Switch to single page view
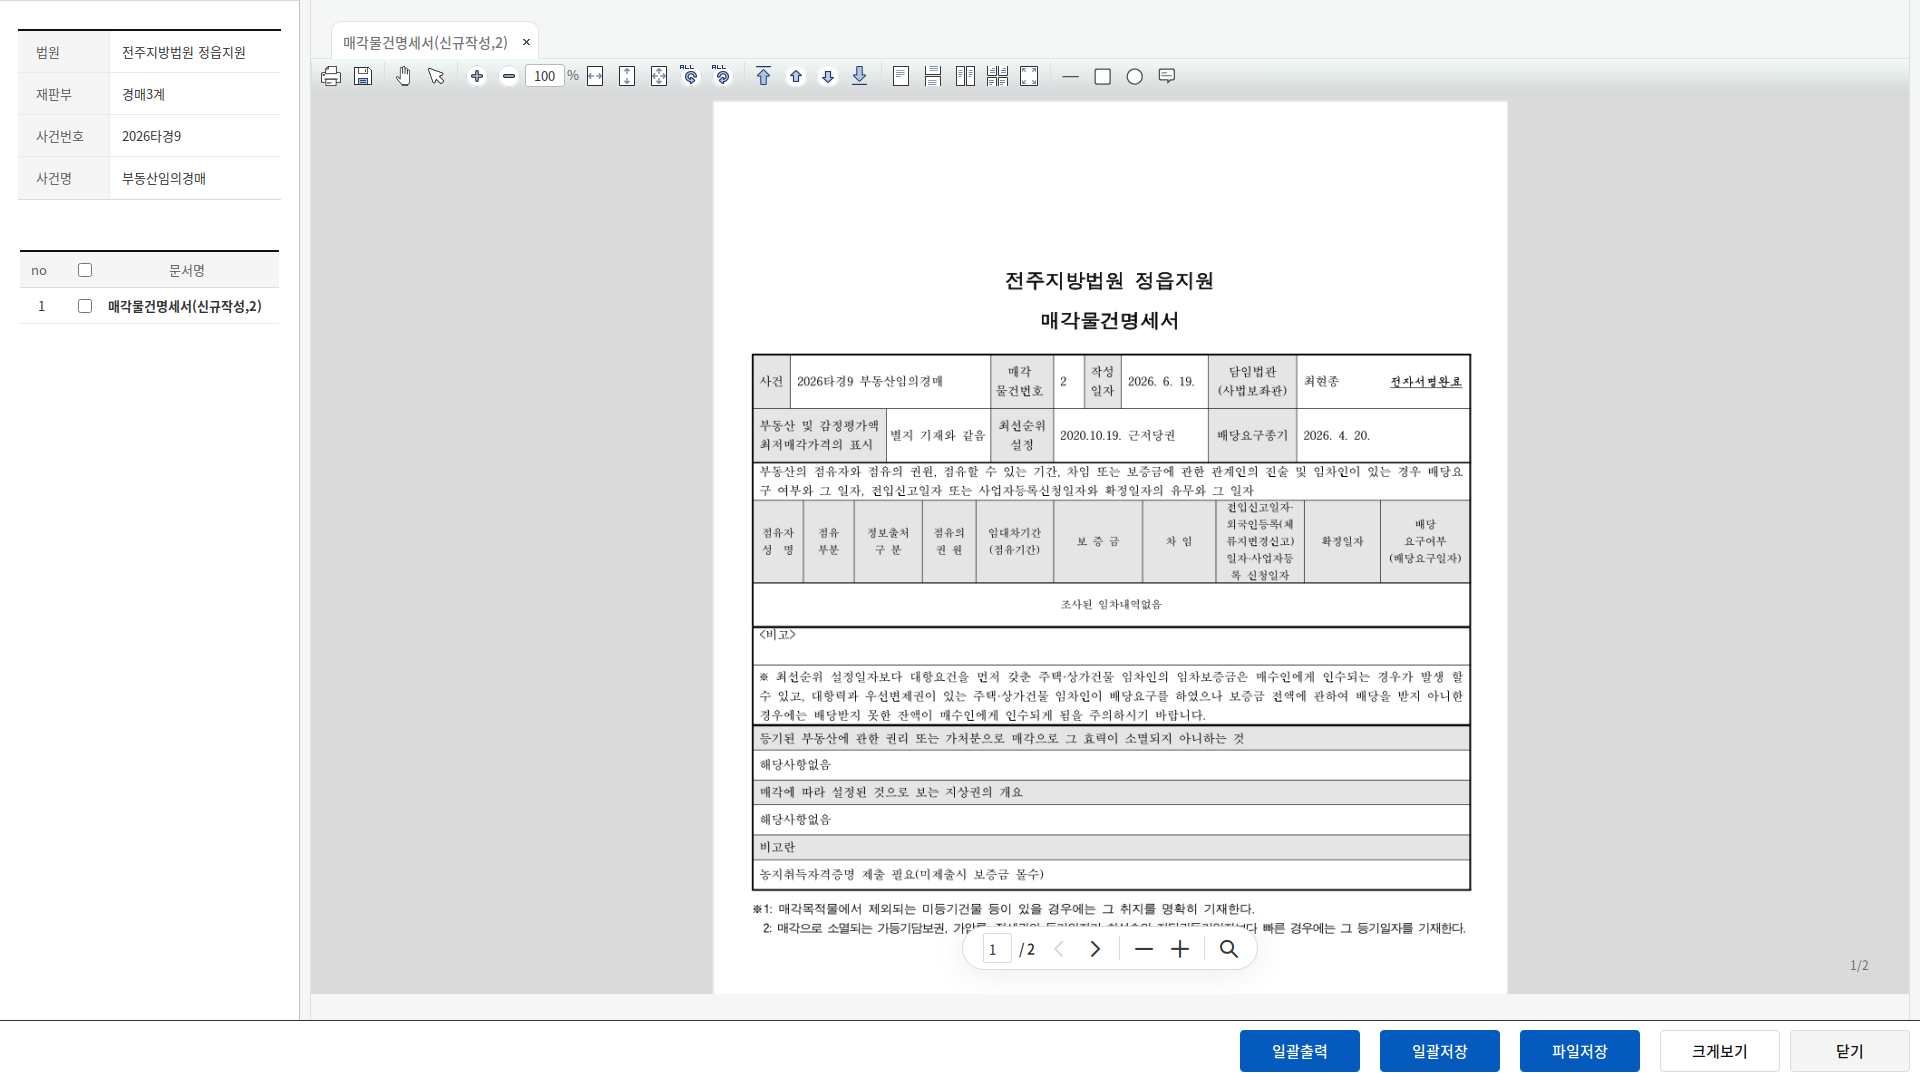This screenshot has height=1080, width=1920. (901, 76)
